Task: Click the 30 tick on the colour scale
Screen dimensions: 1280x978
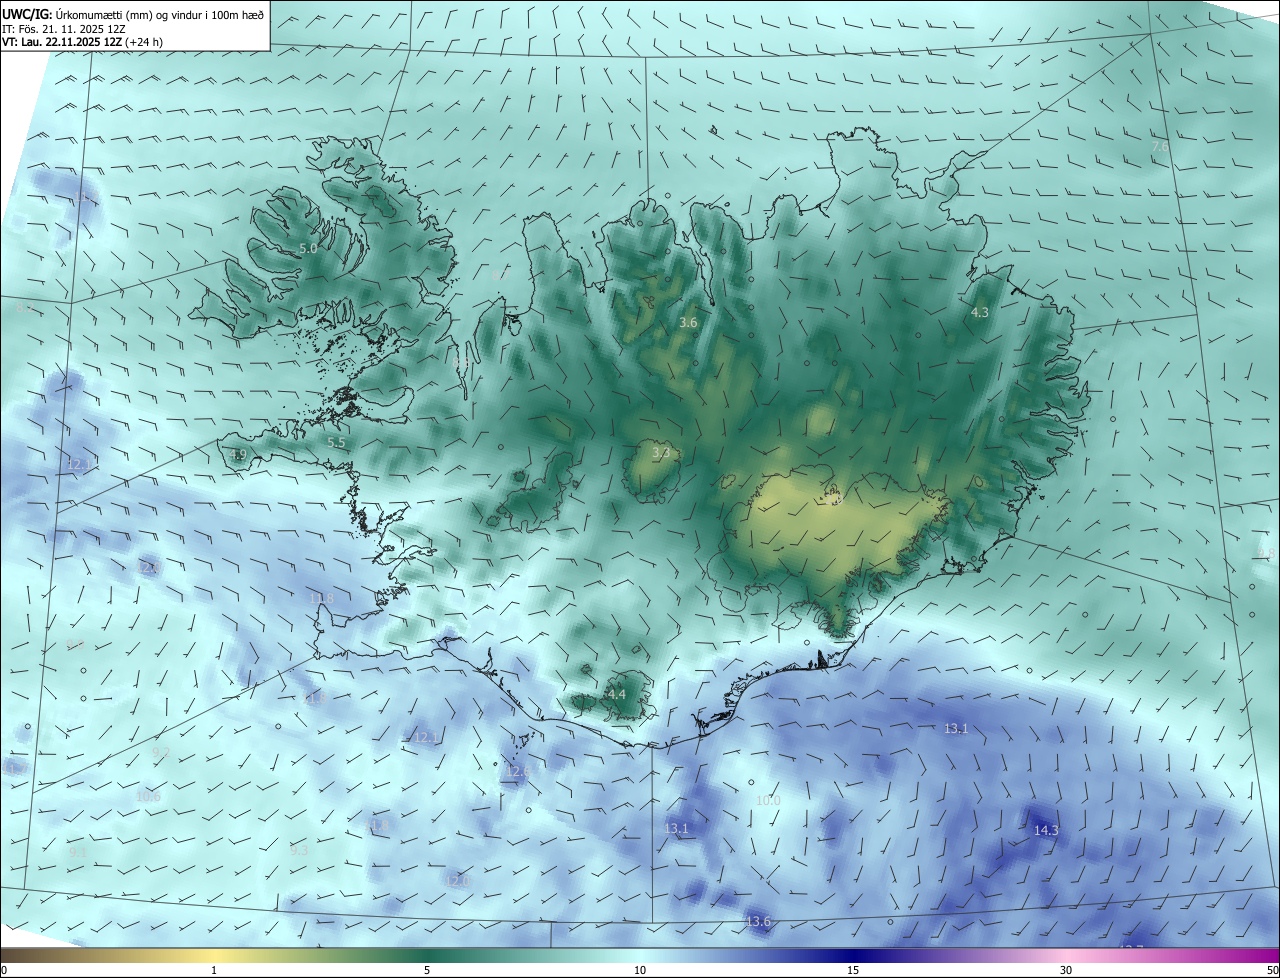Action: (x=1066, y=970)
